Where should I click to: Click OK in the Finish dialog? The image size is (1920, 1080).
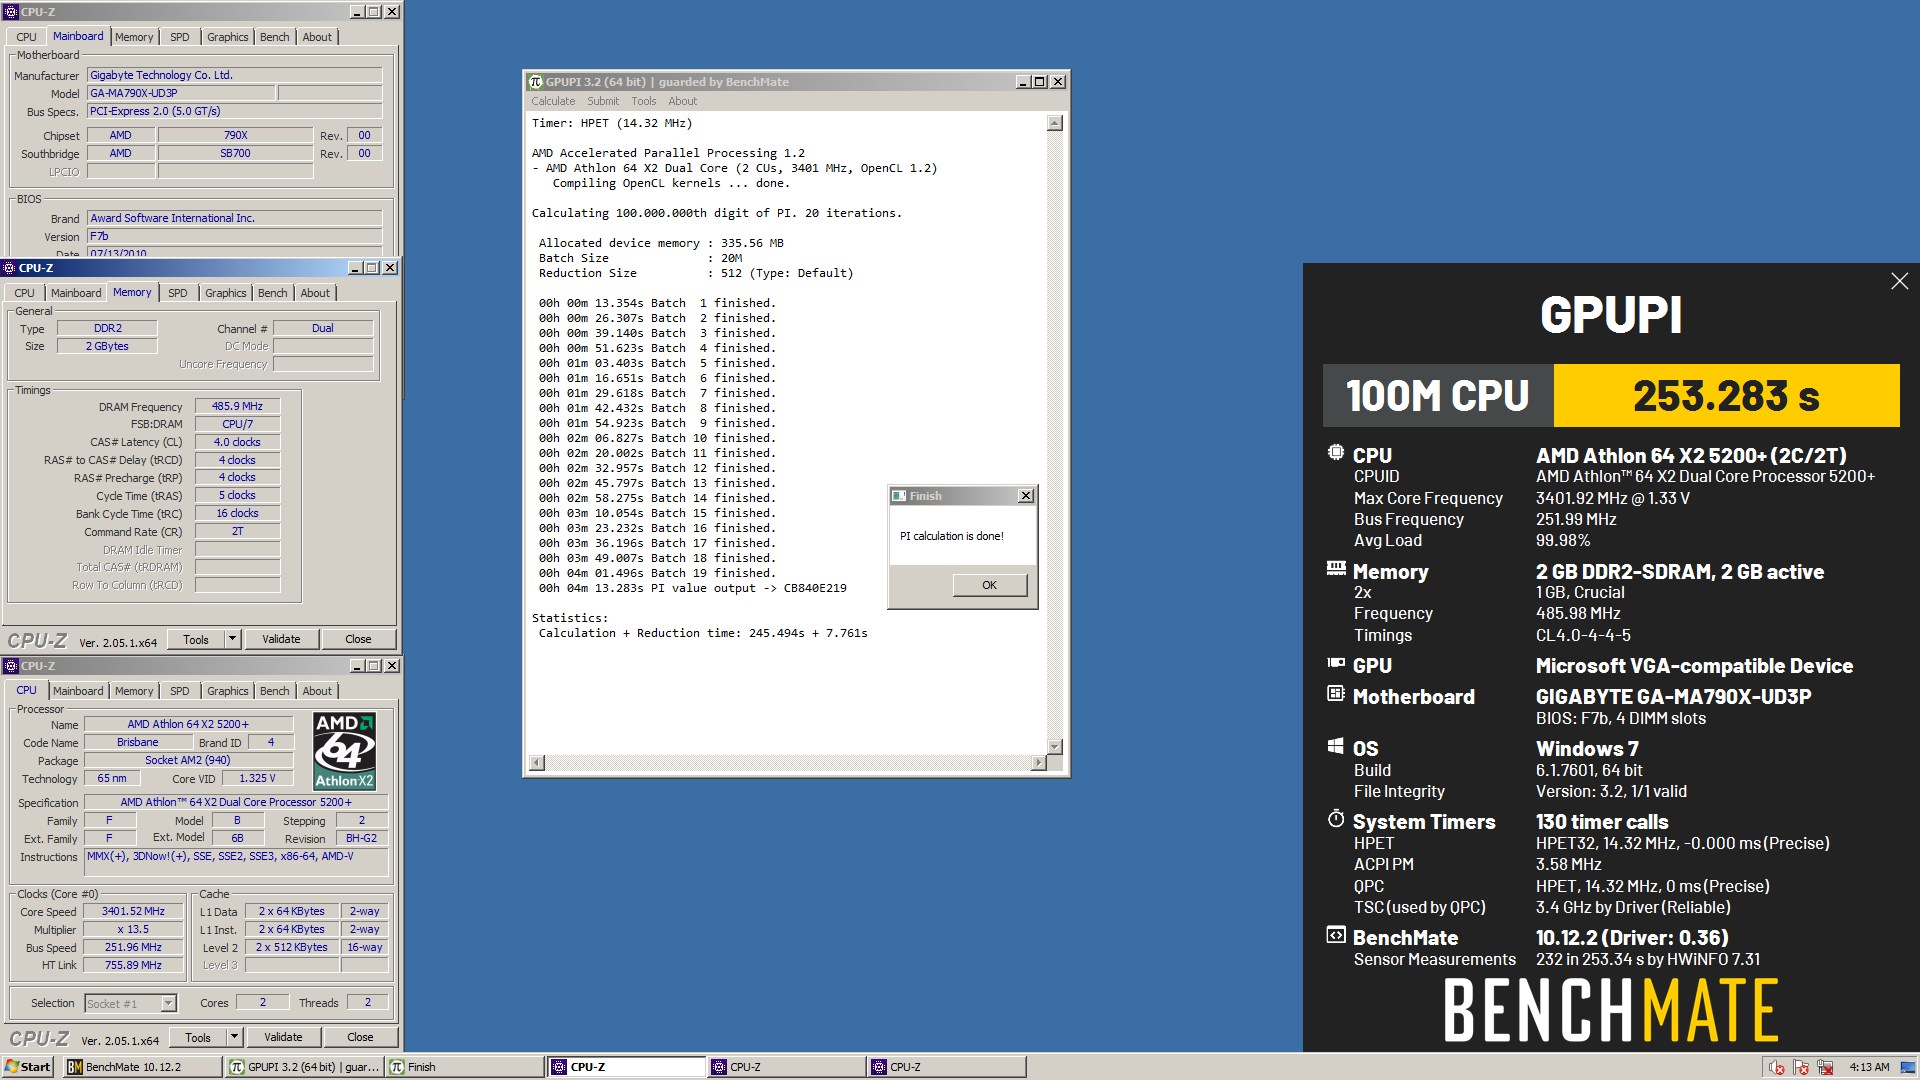click(x=989, y=585)
